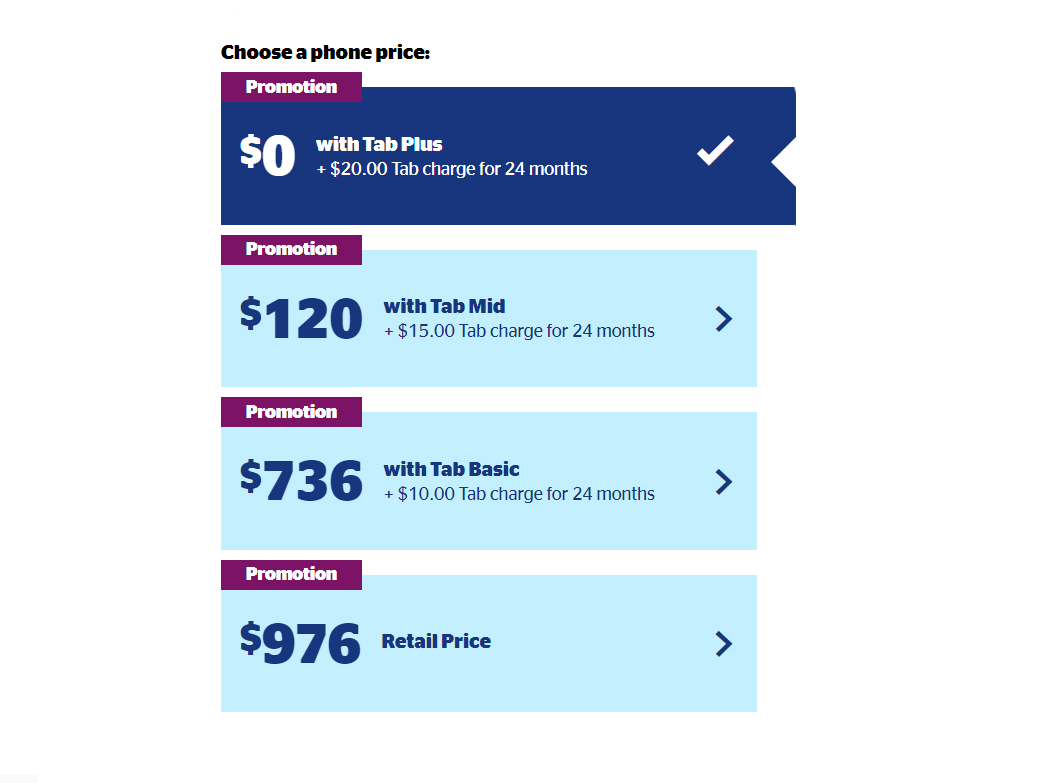Click the "Retail Price" label
Image resolution: width=1043 pixels, height=783 pixels.
pos(436,641)
